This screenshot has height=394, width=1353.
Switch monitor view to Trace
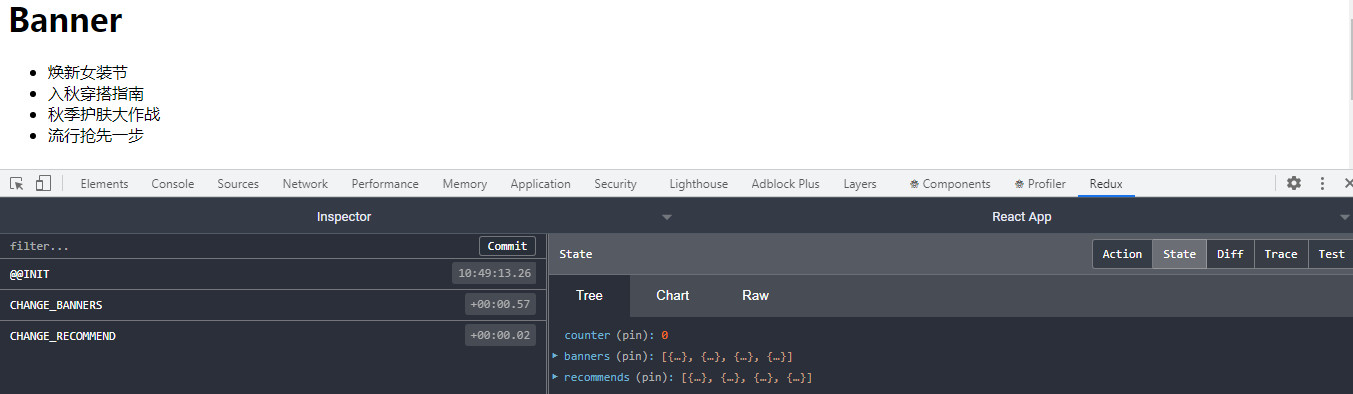1281,254
